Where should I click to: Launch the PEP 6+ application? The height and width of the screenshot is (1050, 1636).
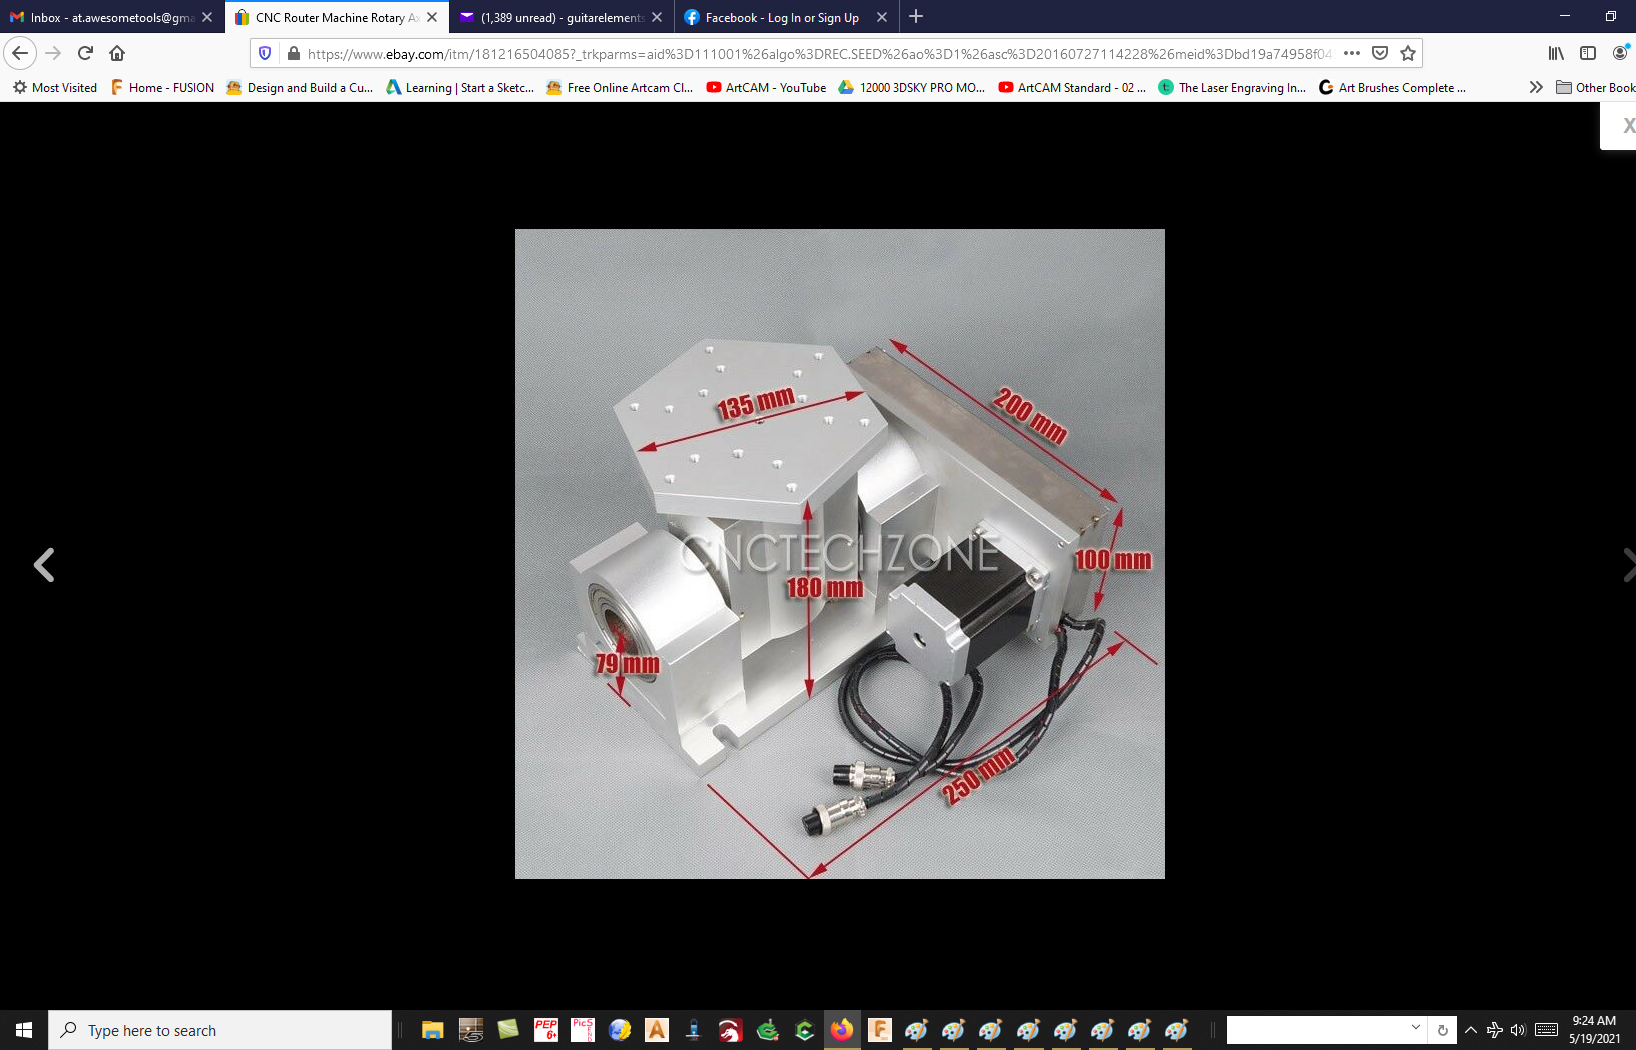coord(546,1029)
